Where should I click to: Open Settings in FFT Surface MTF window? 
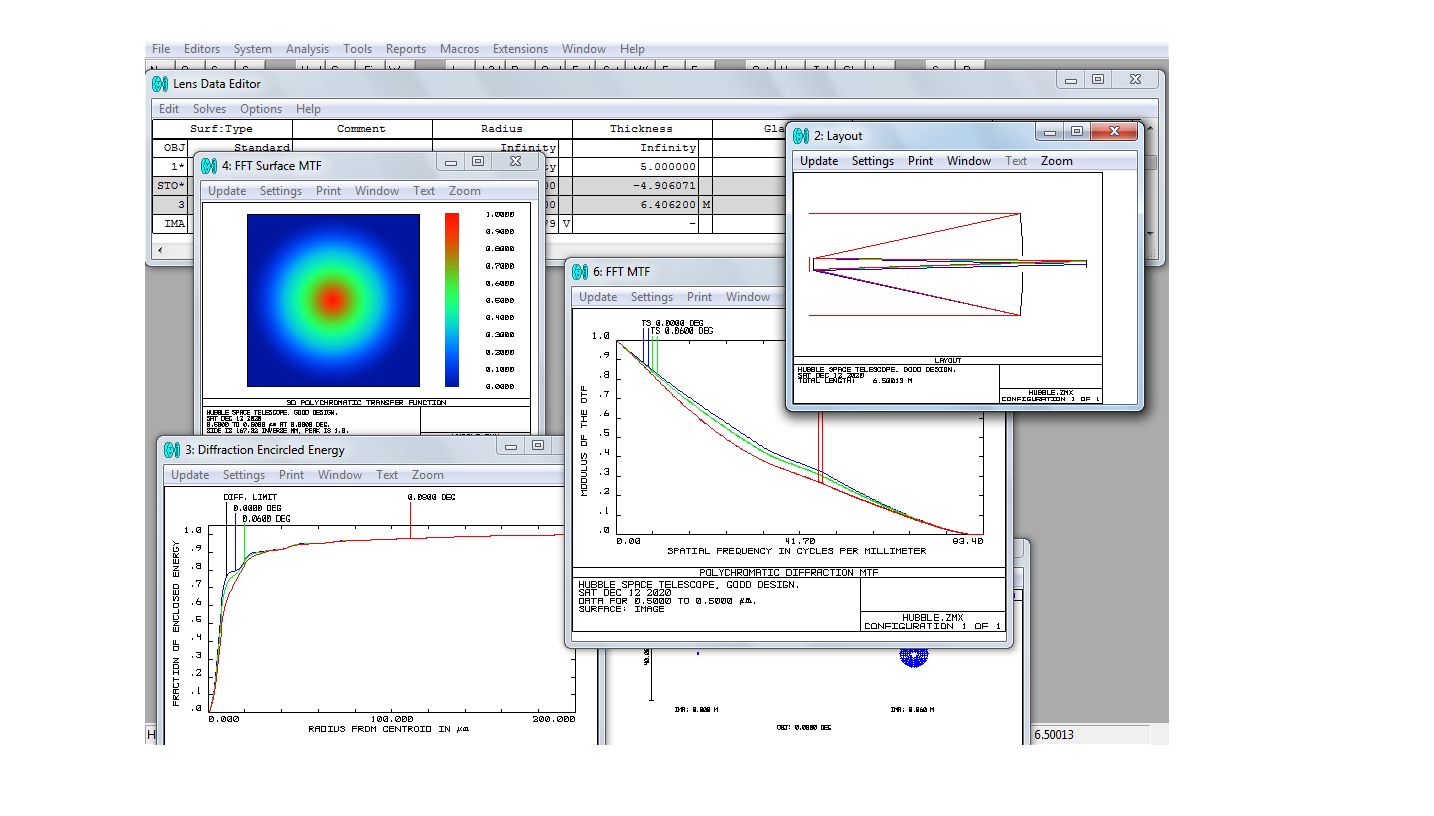[x=280, y=191]
